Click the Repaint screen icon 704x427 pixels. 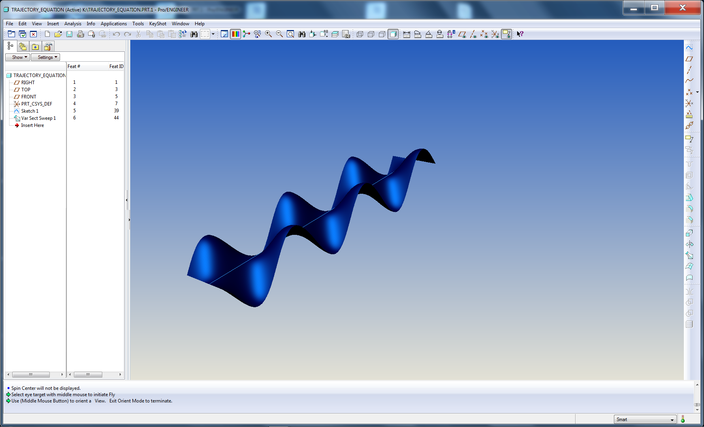[x=224, y=34]
